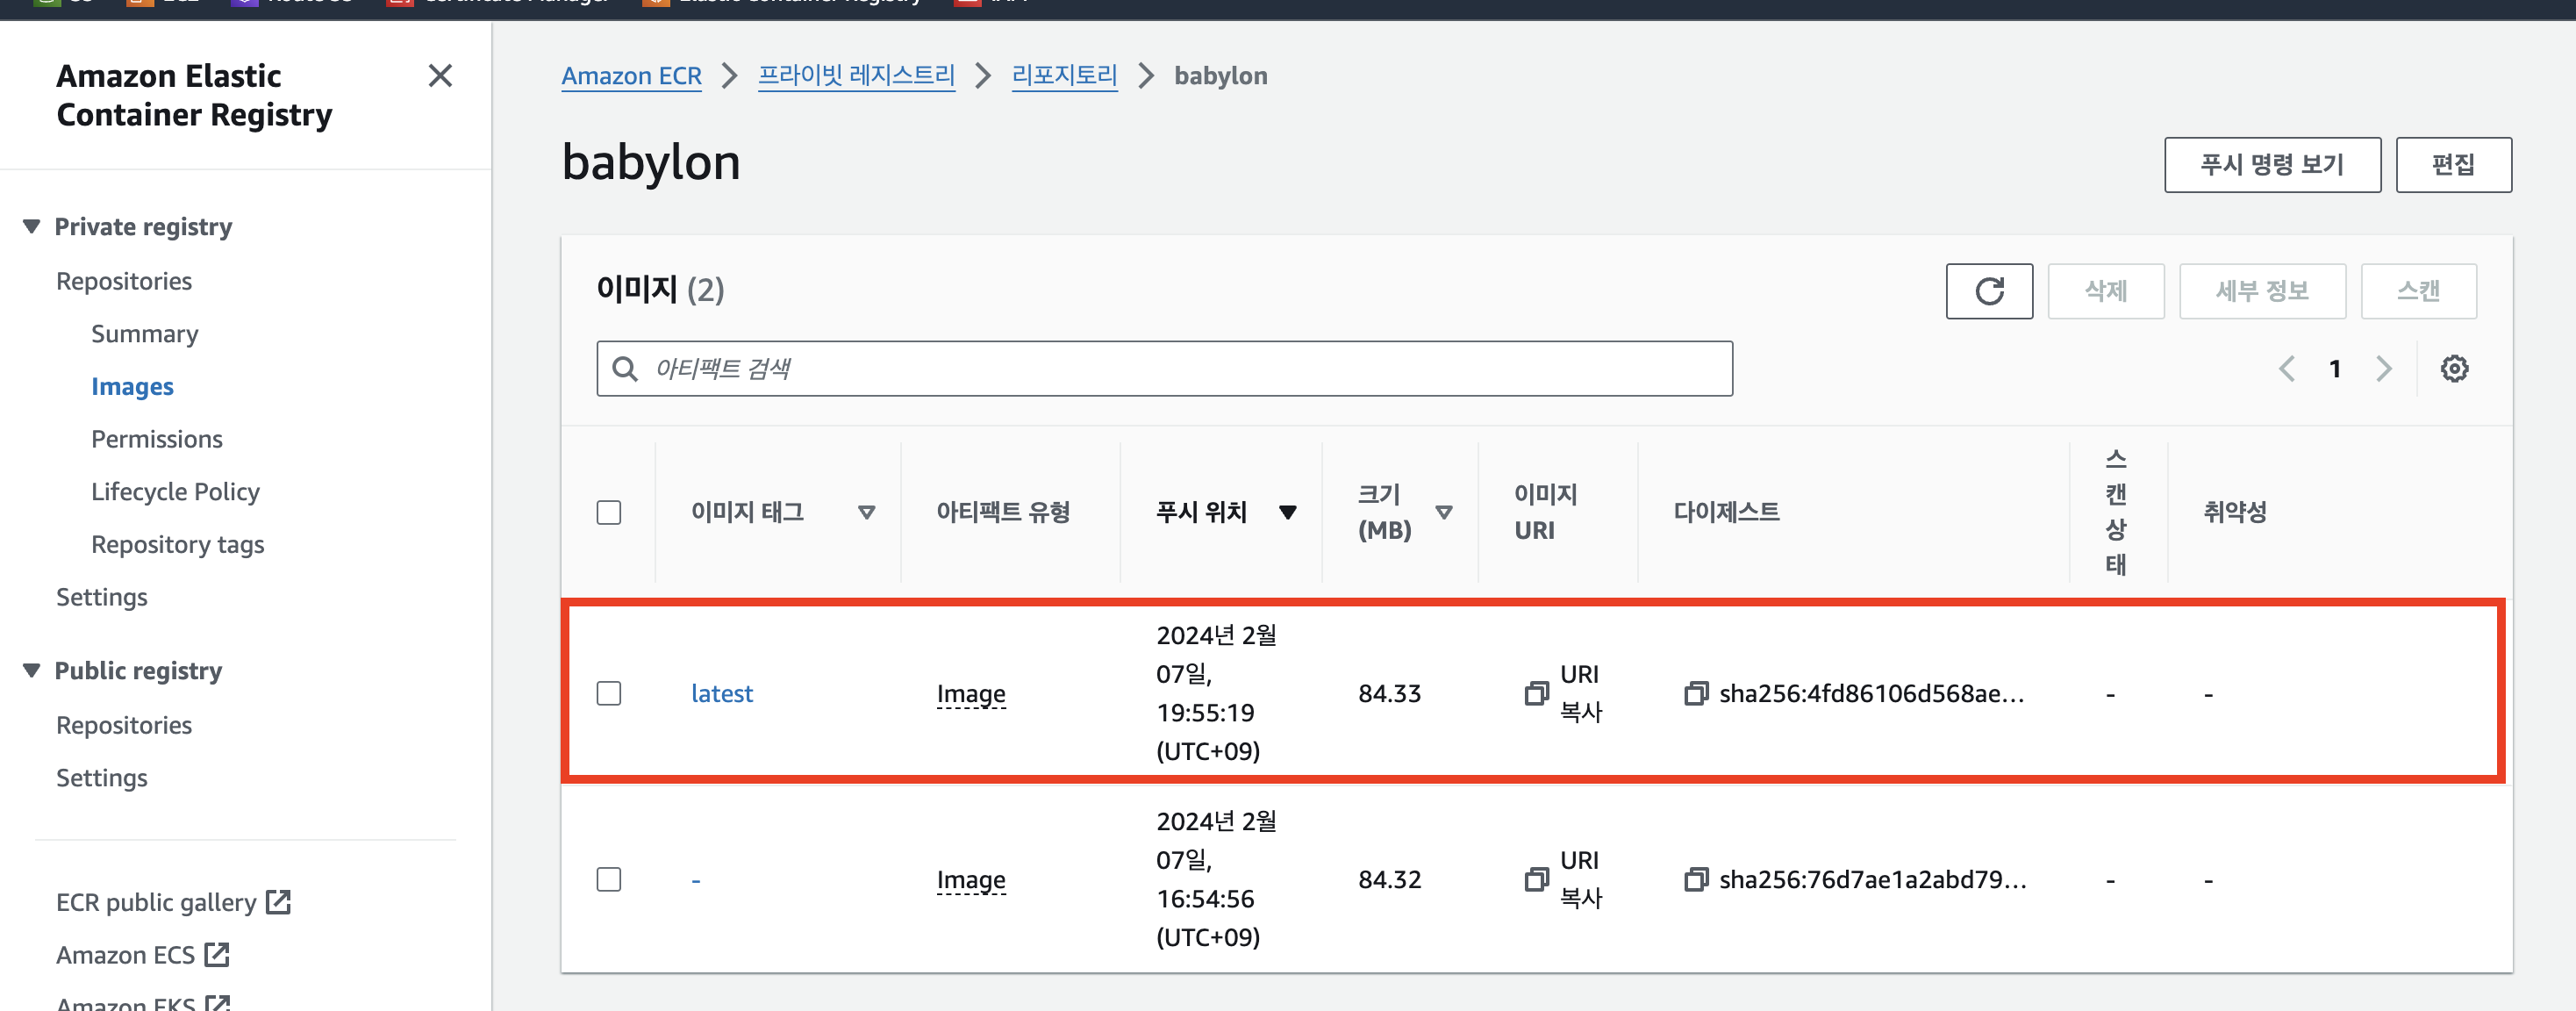Copy digest sha256:76d7ae1a2abd79
Image resolution: width=2576 pixels, height=1011 pixels.
[1696, 879]
